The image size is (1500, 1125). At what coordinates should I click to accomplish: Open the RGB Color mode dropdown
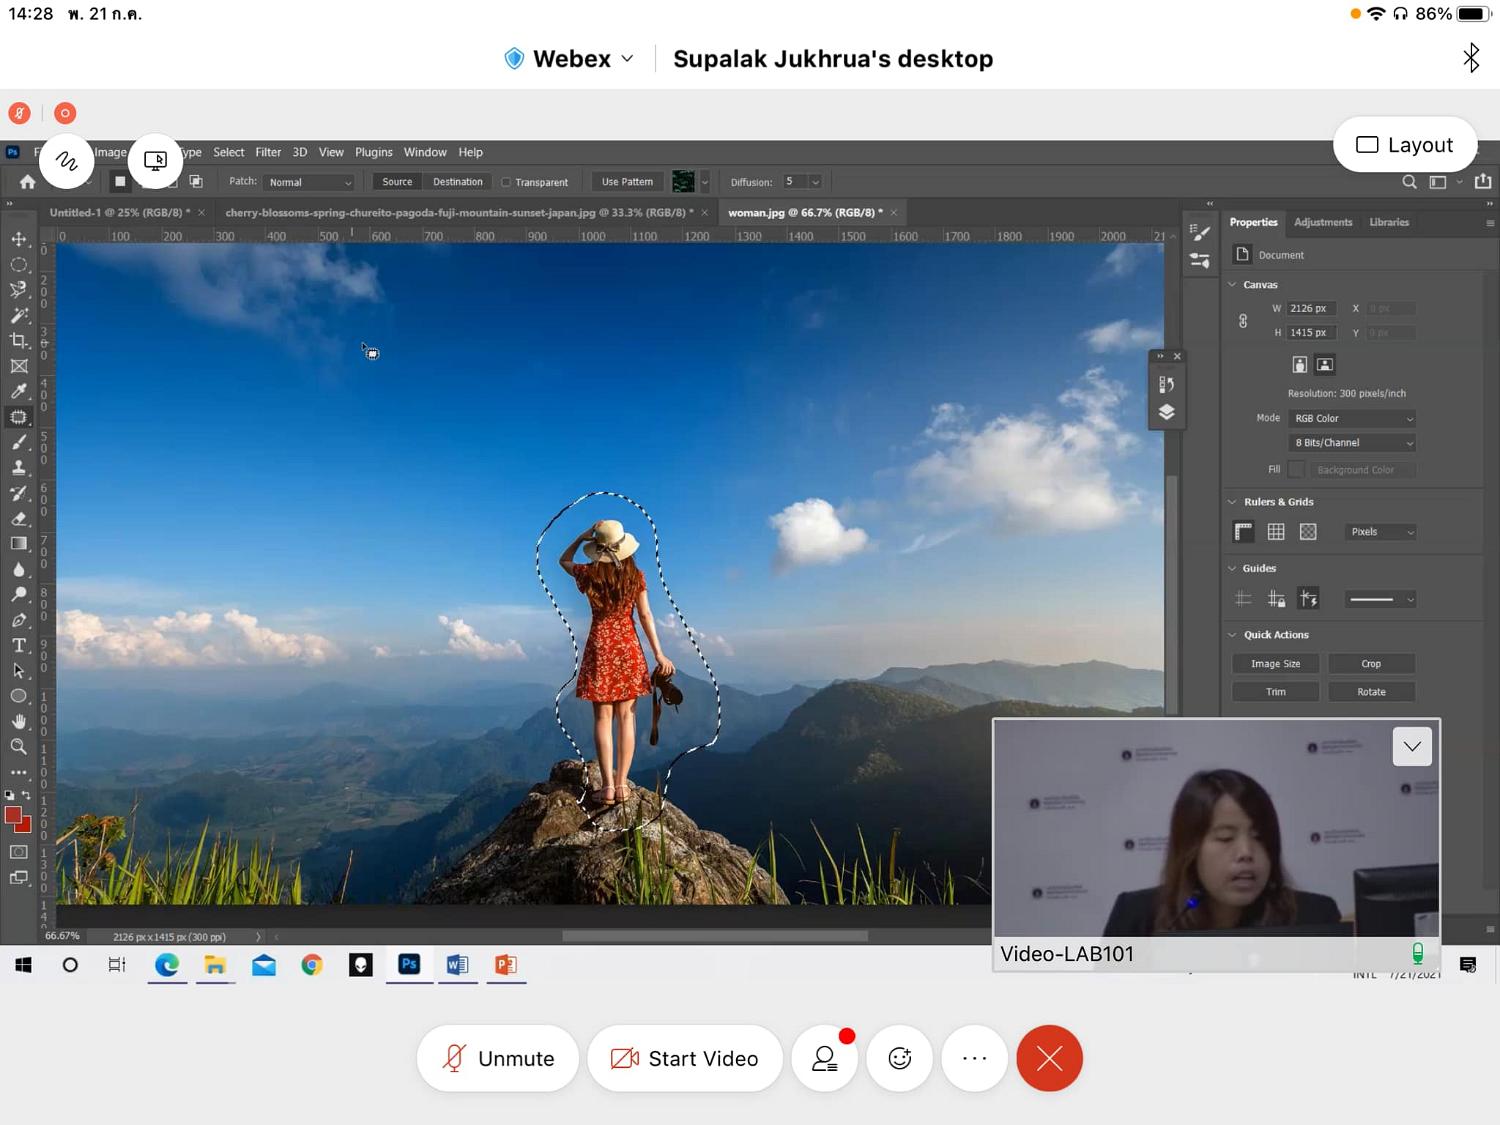(x=1353, y=418)
